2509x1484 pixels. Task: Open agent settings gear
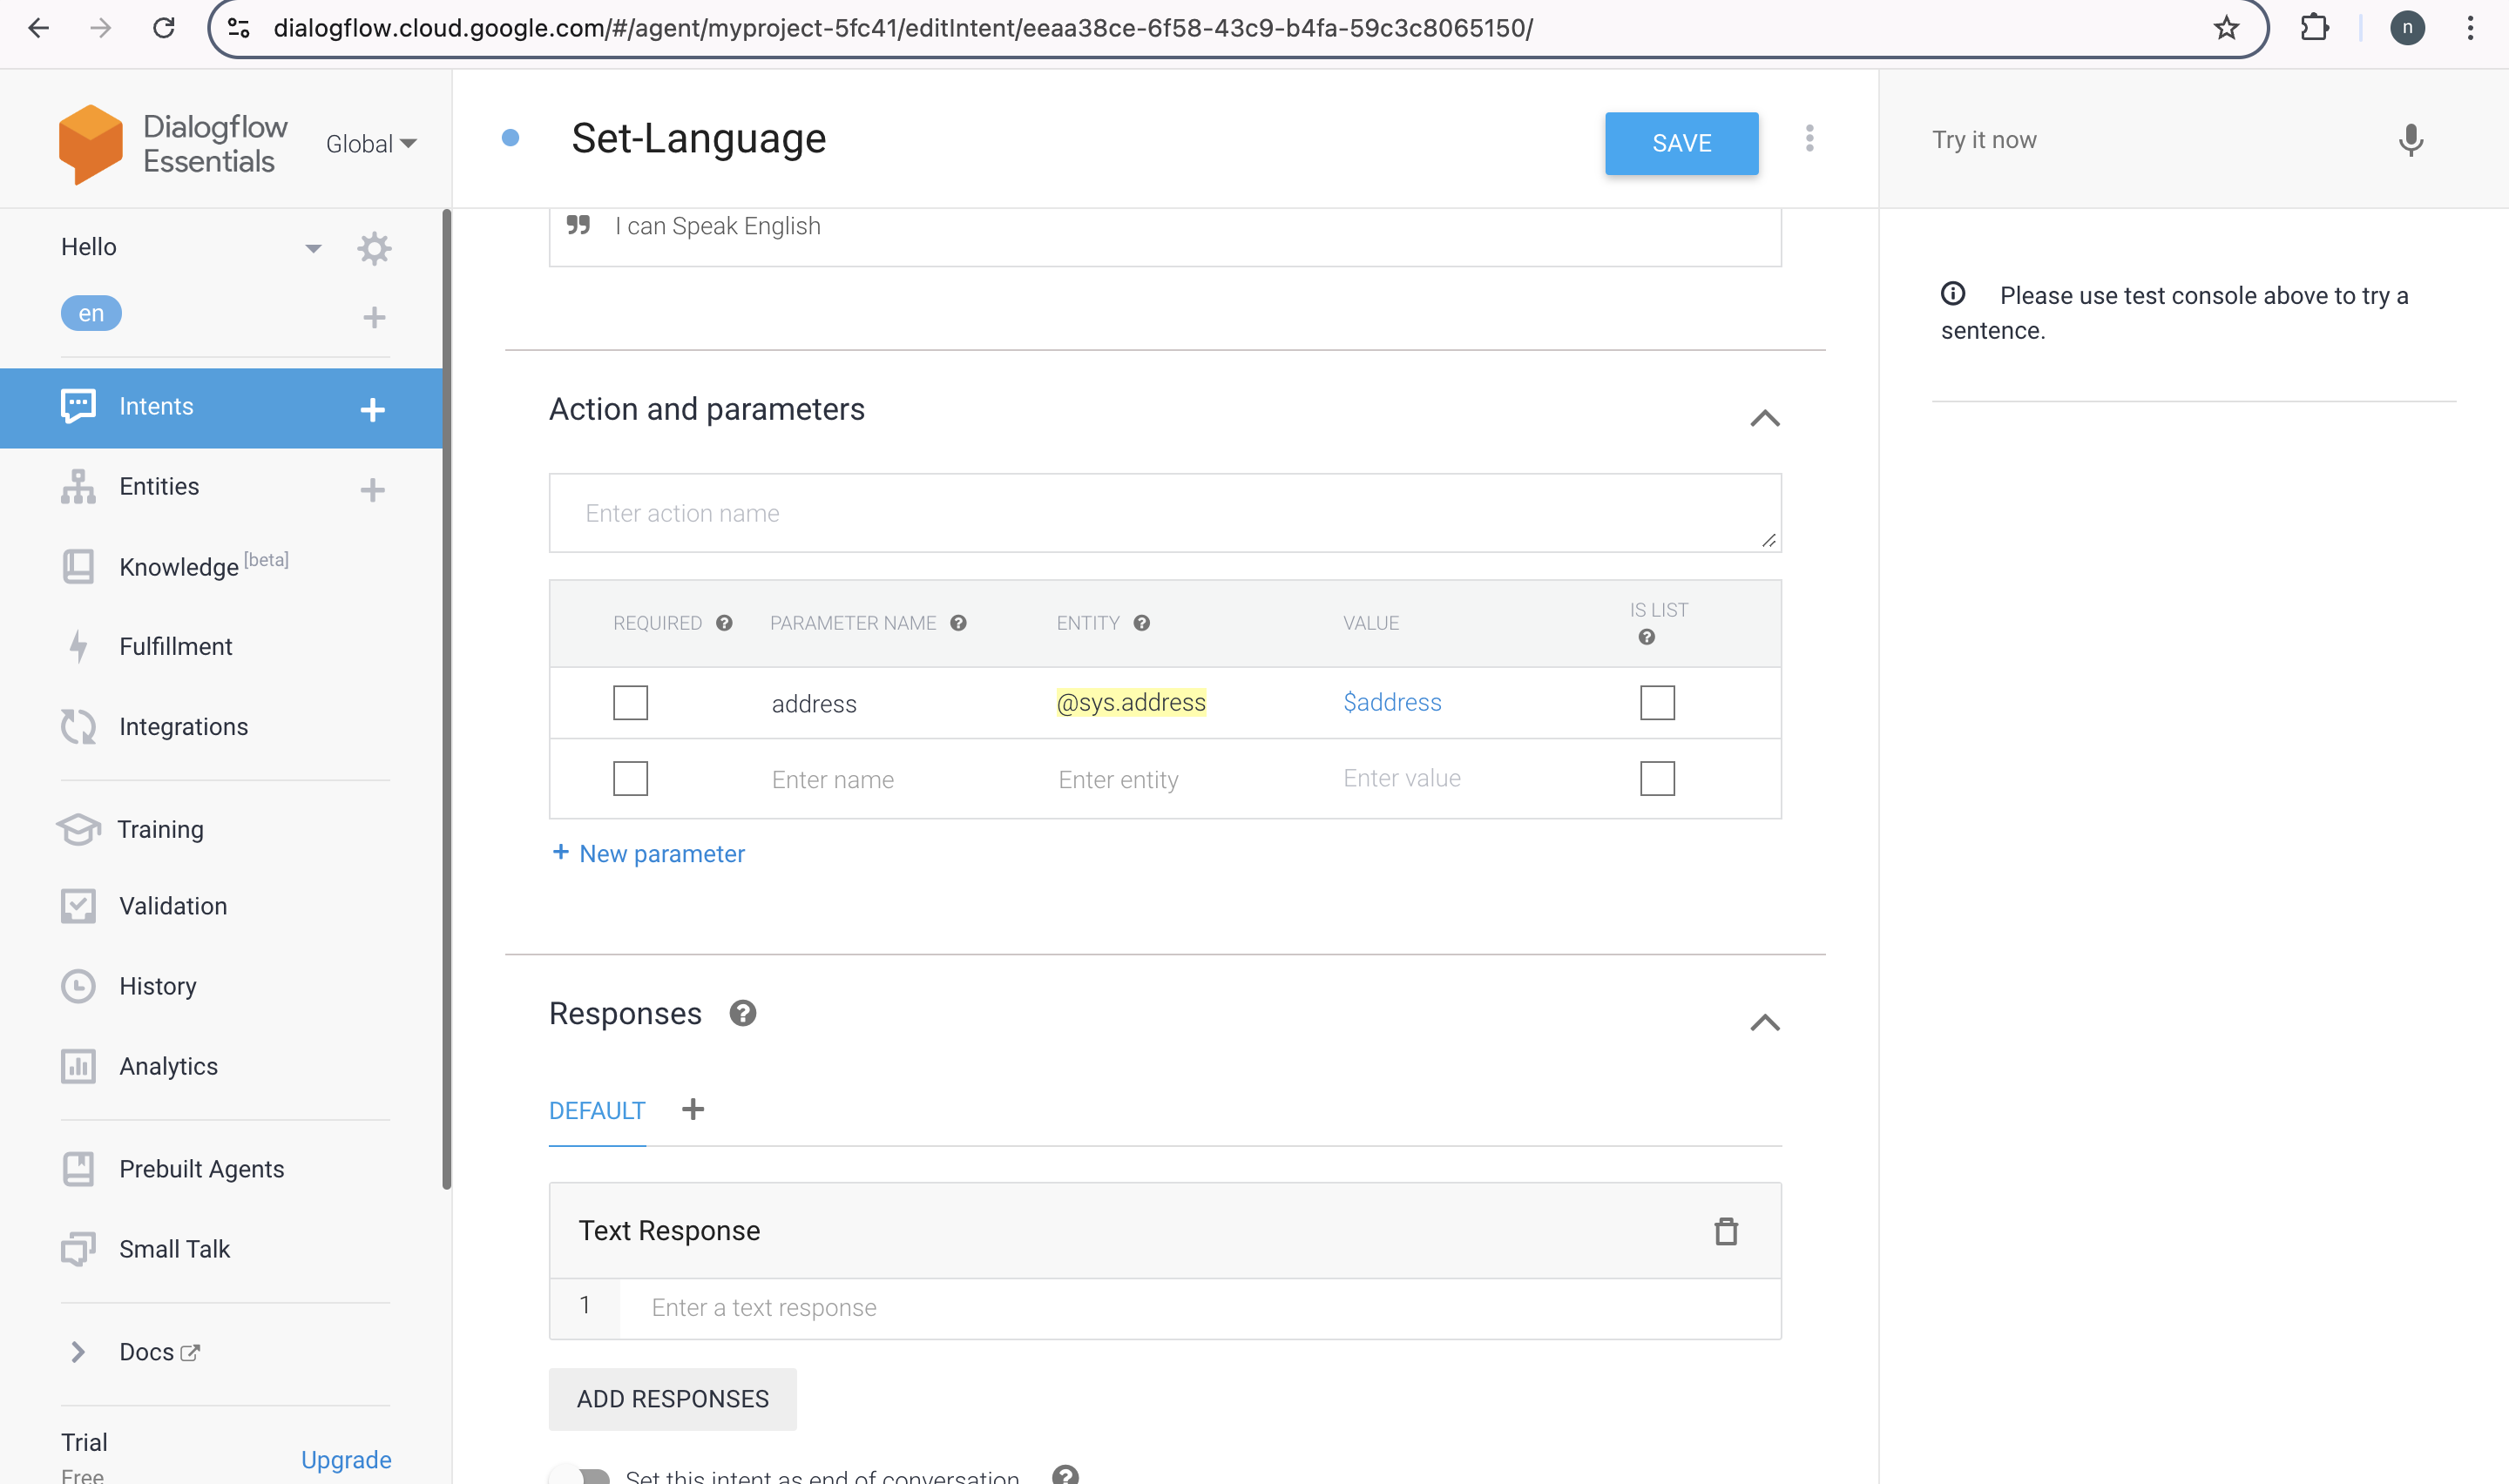(x=374, y=248)
